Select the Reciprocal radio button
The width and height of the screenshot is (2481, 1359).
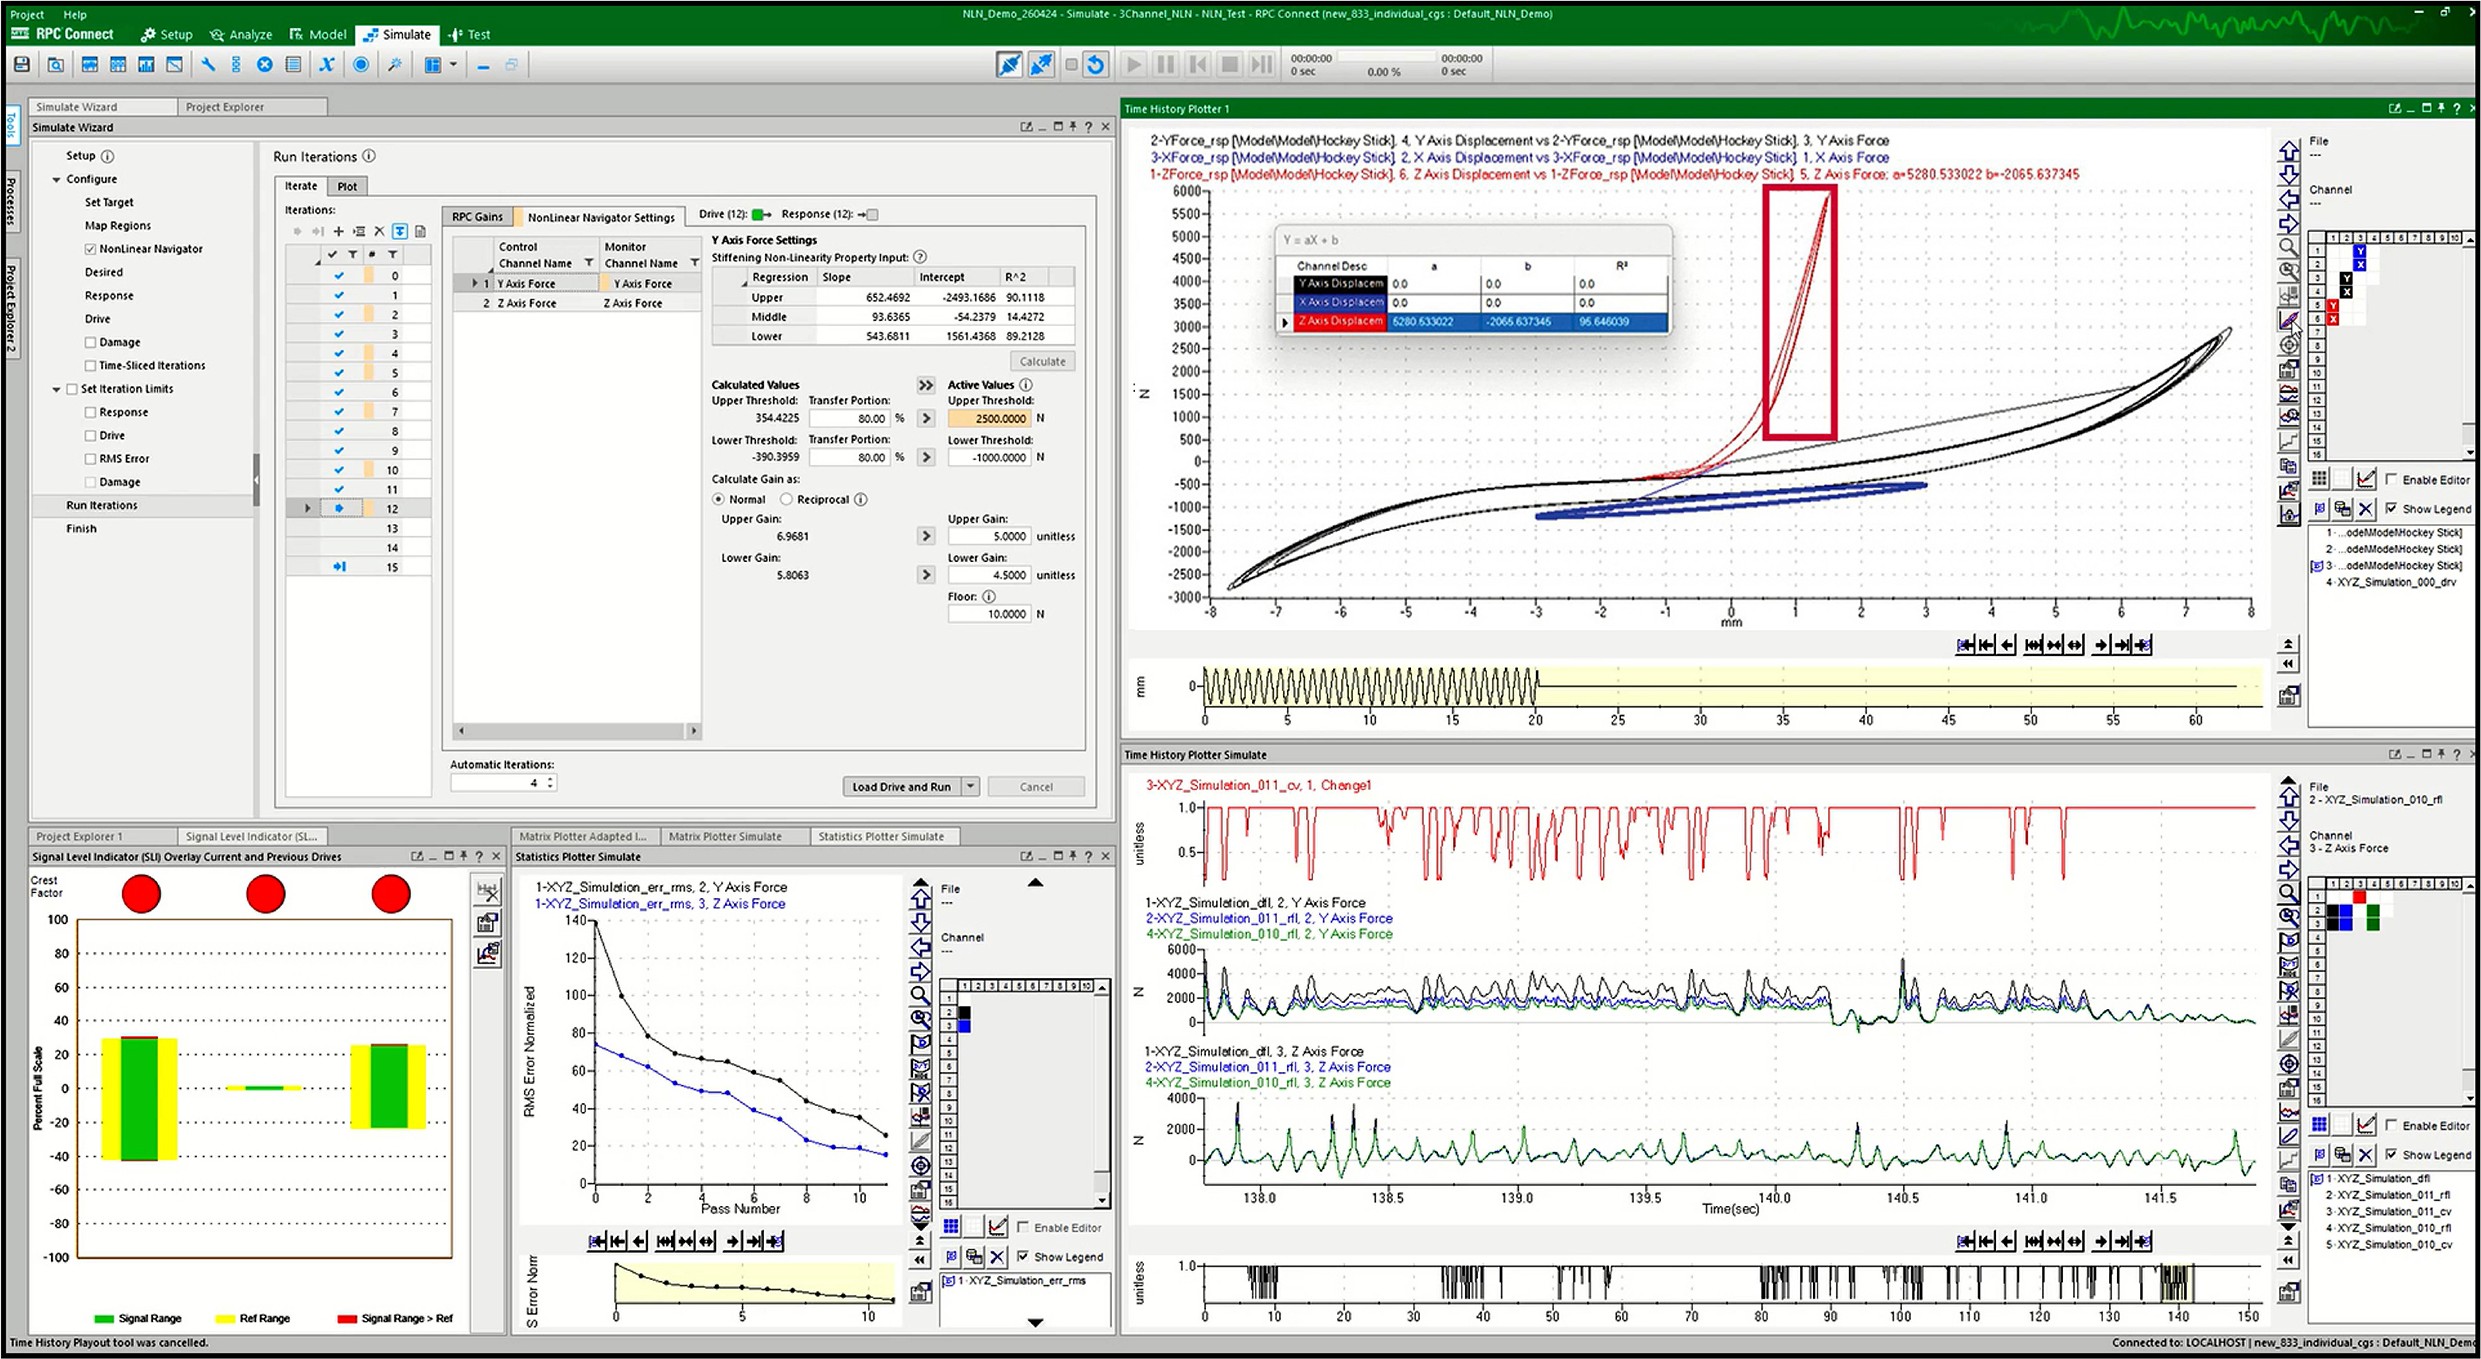[786, 499]
